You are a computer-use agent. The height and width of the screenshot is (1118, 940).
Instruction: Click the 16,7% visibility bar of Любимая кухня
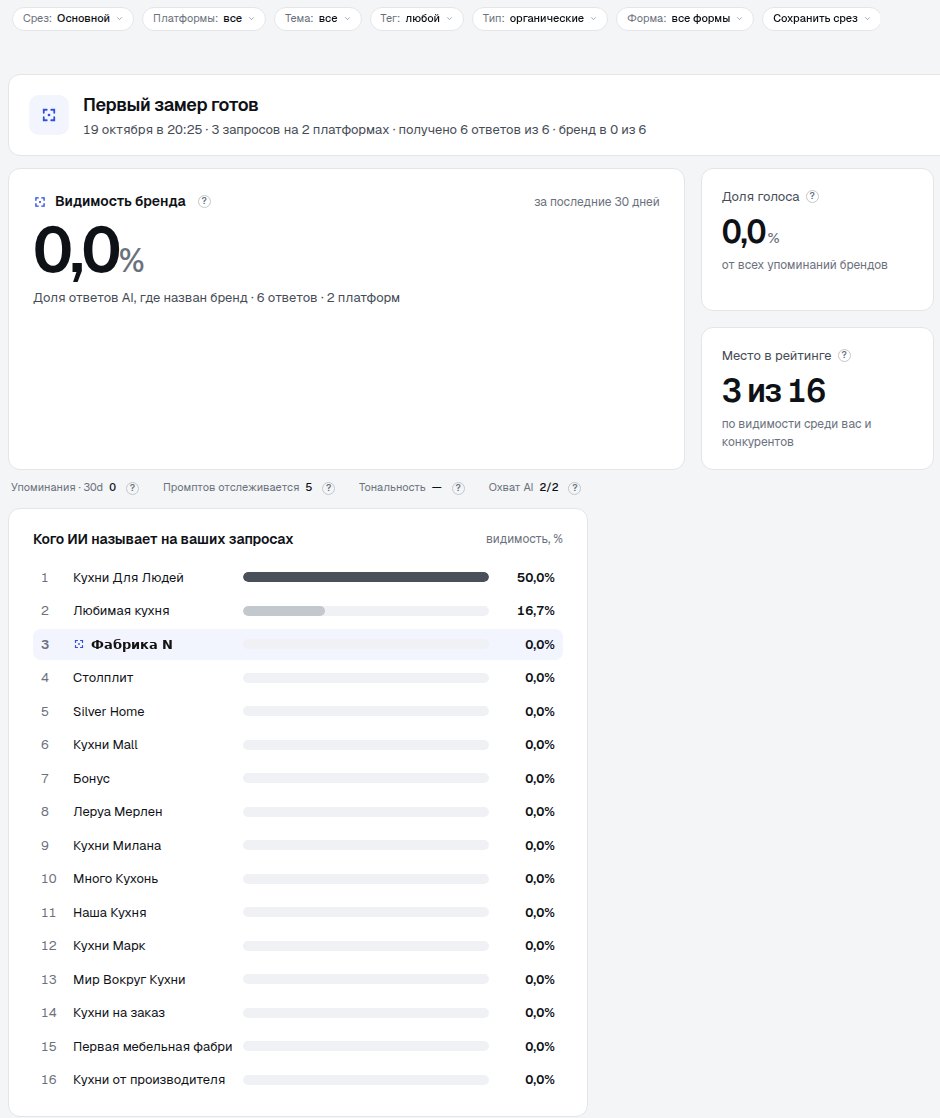tap(366, 611)
